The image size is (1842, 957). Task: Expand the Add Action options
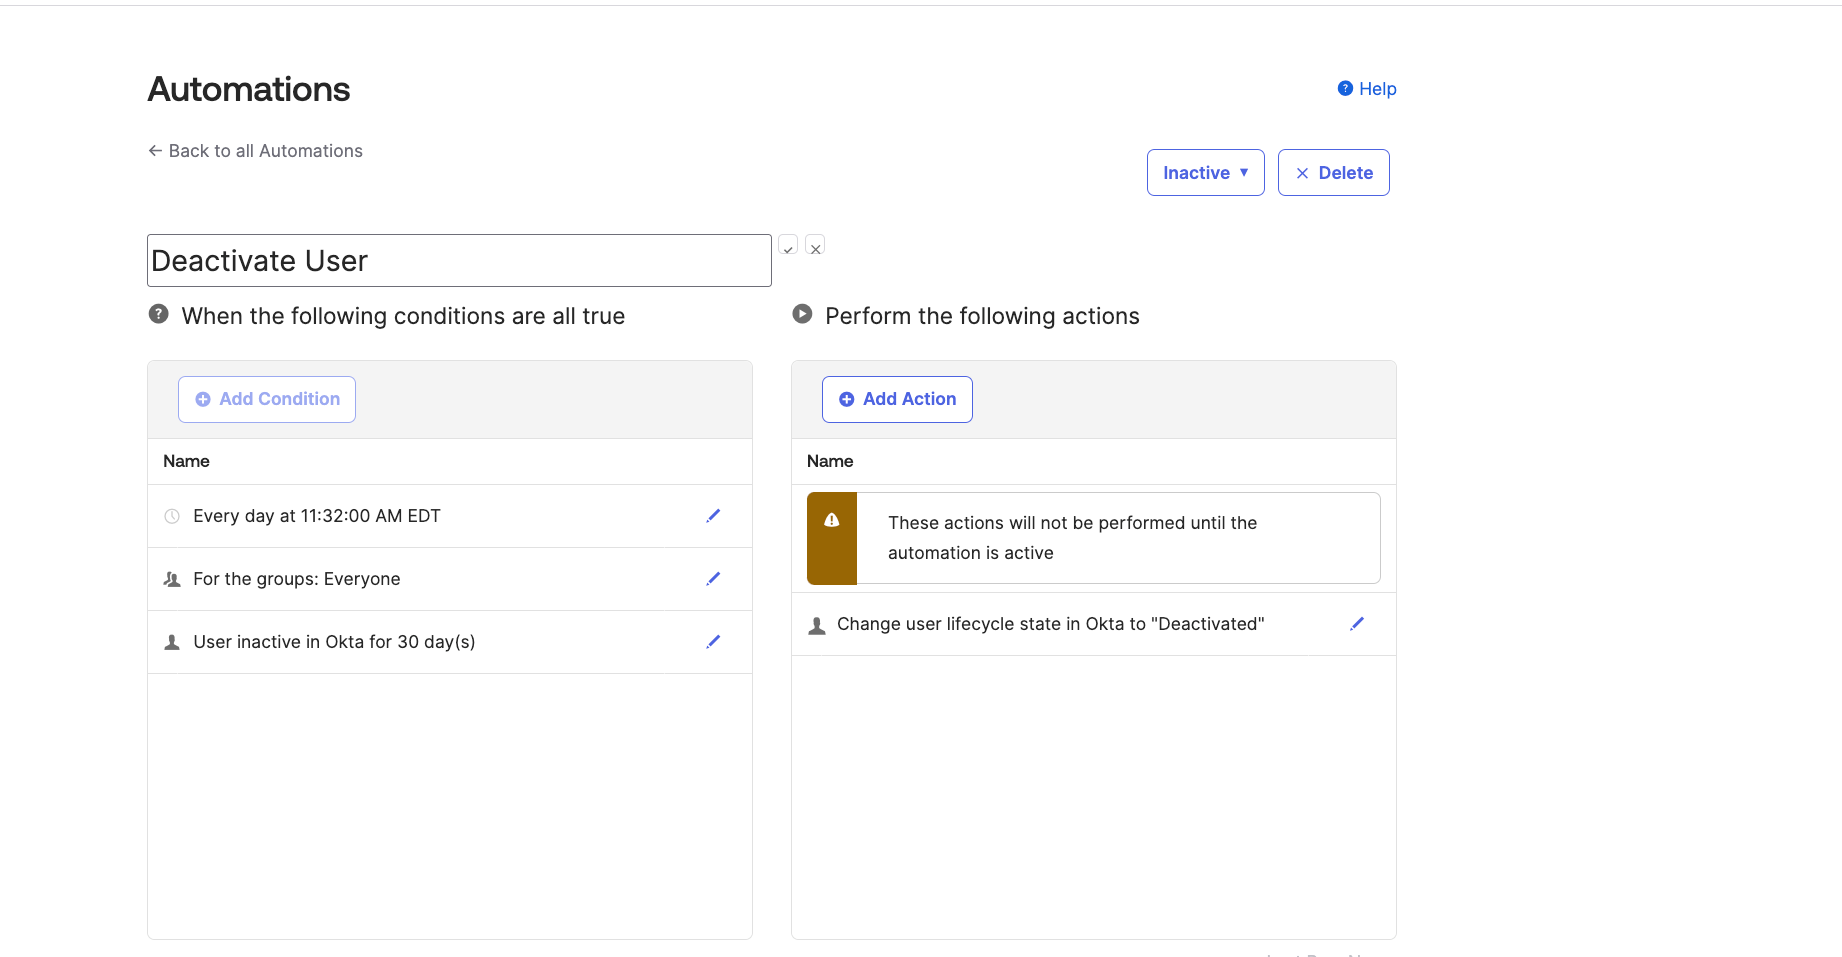pyautogui.click(x=896, y=398)
